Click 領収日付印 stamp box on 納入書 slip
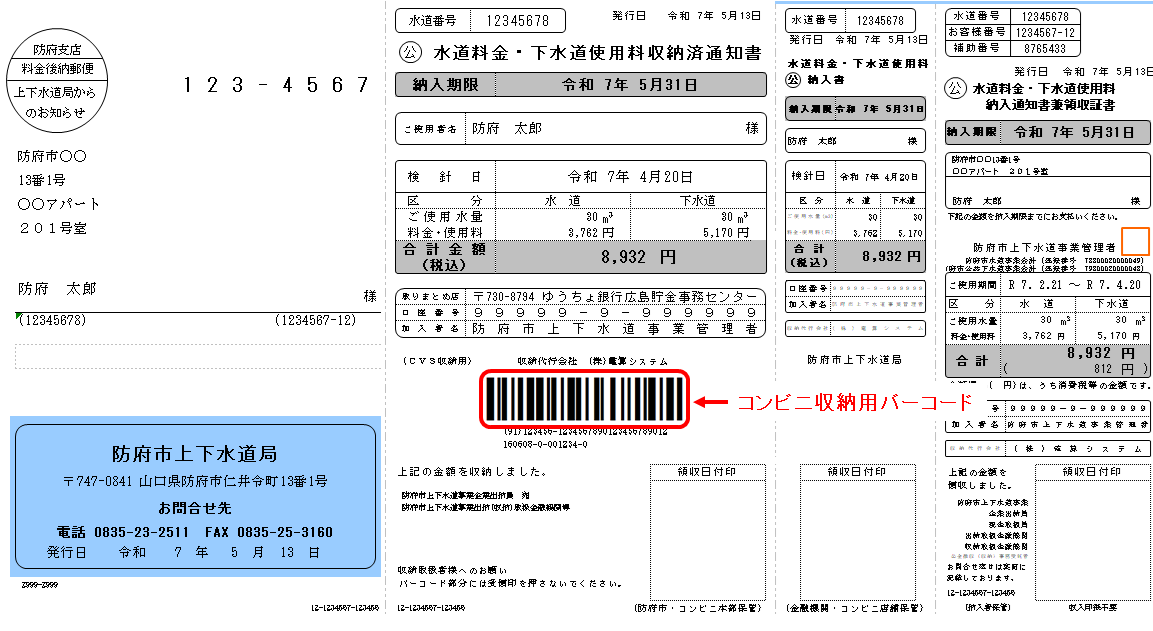1153x631 pixels. (857, 532)
